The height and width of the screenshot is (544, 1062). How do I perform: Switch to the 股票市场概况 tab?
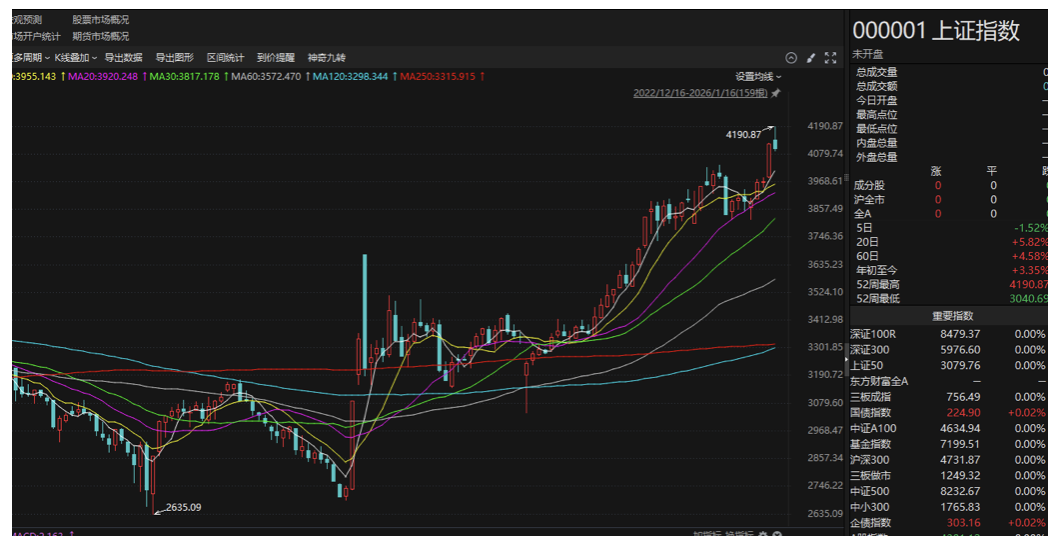(x=100, y=20)
